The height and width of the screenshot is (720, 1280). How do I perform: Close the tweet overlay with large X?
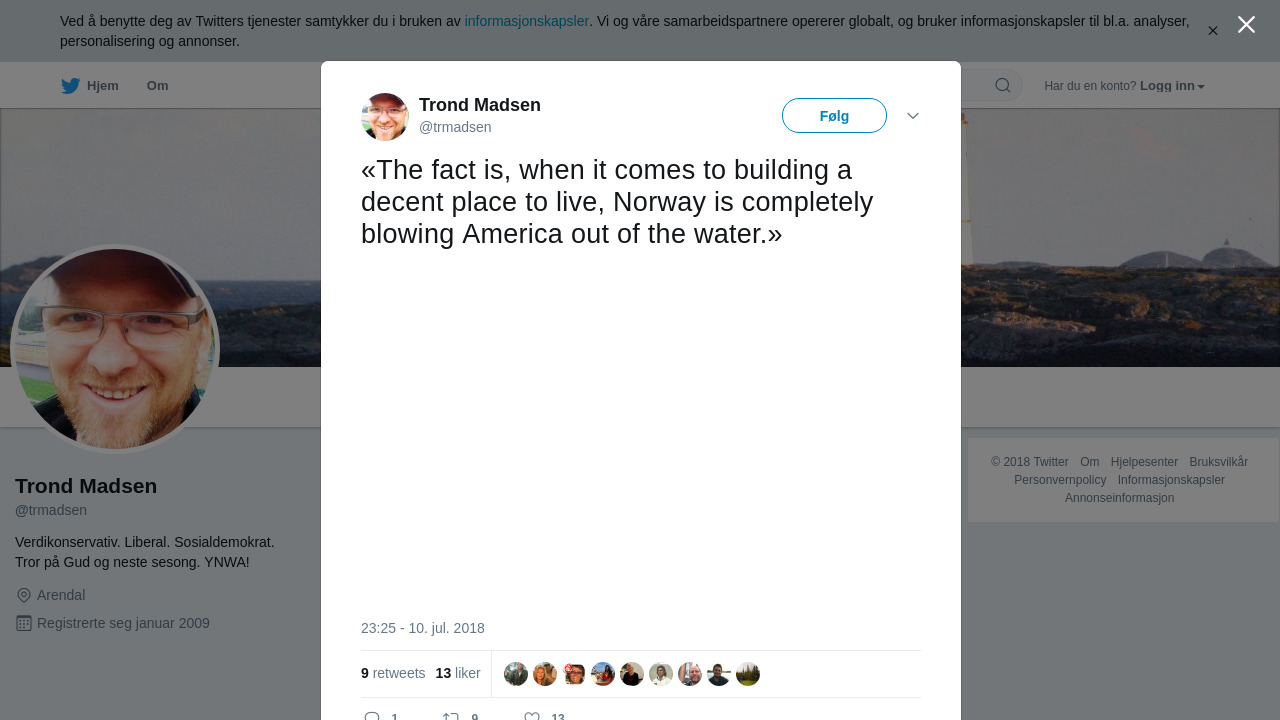[x=1246, y=25]
